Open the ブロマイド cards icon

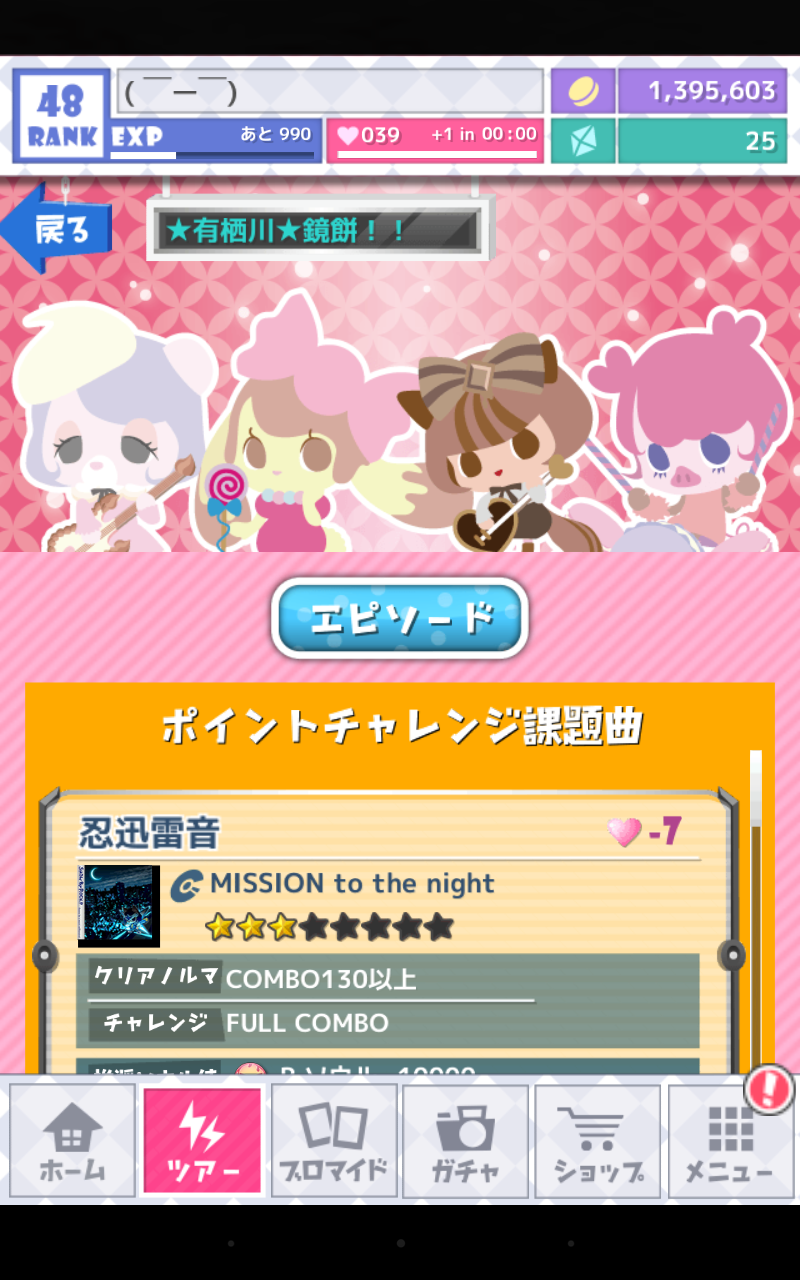pos(334,1140)
